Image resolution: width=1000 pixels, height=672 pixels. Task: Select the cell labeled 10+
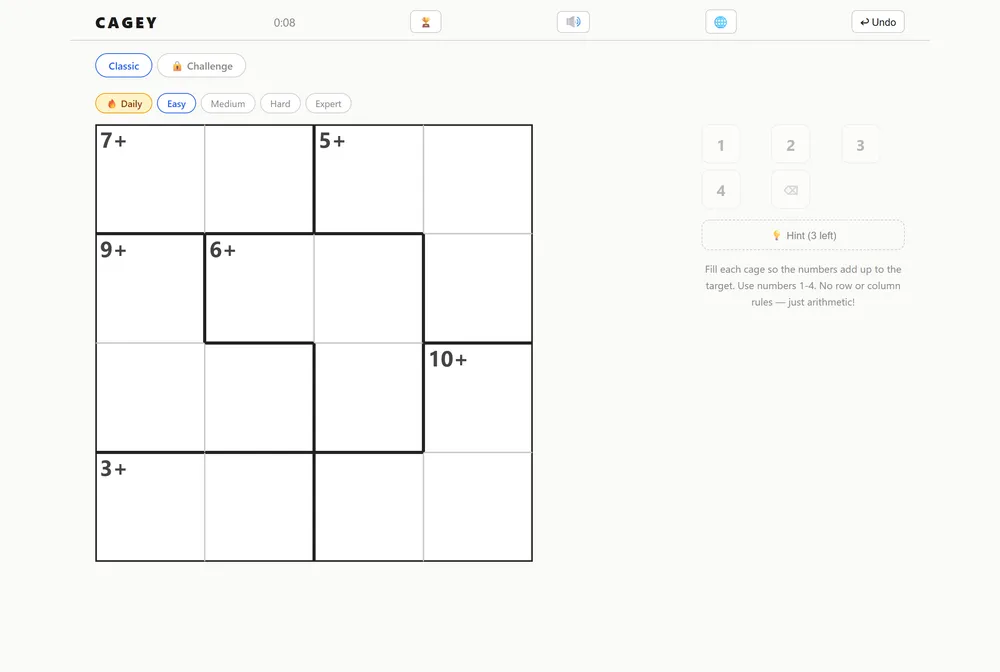point(478,398)
